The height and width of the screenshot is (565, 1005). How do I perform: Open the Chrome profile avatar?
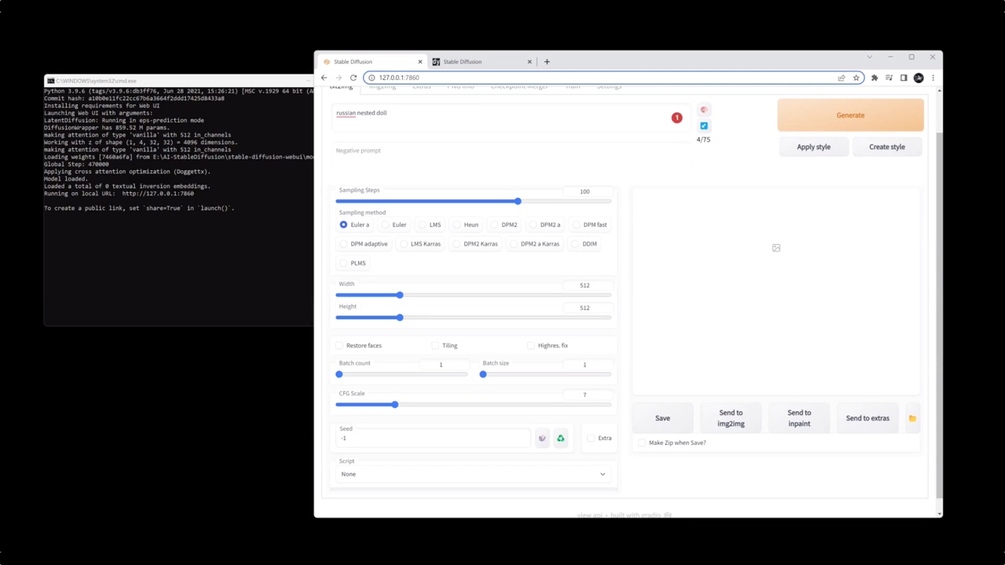(918, 78)
